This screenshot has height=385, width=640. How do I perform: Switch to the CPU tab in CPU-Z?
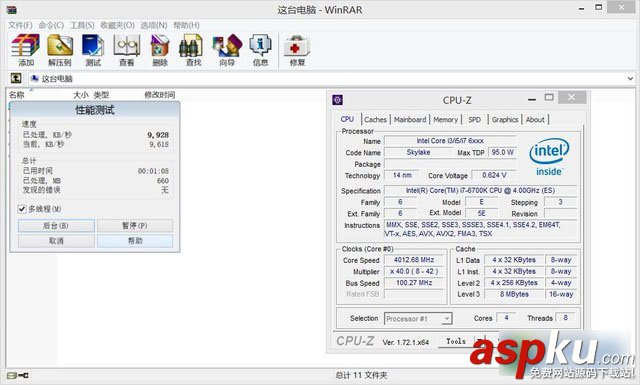click(x=347, y=119)
